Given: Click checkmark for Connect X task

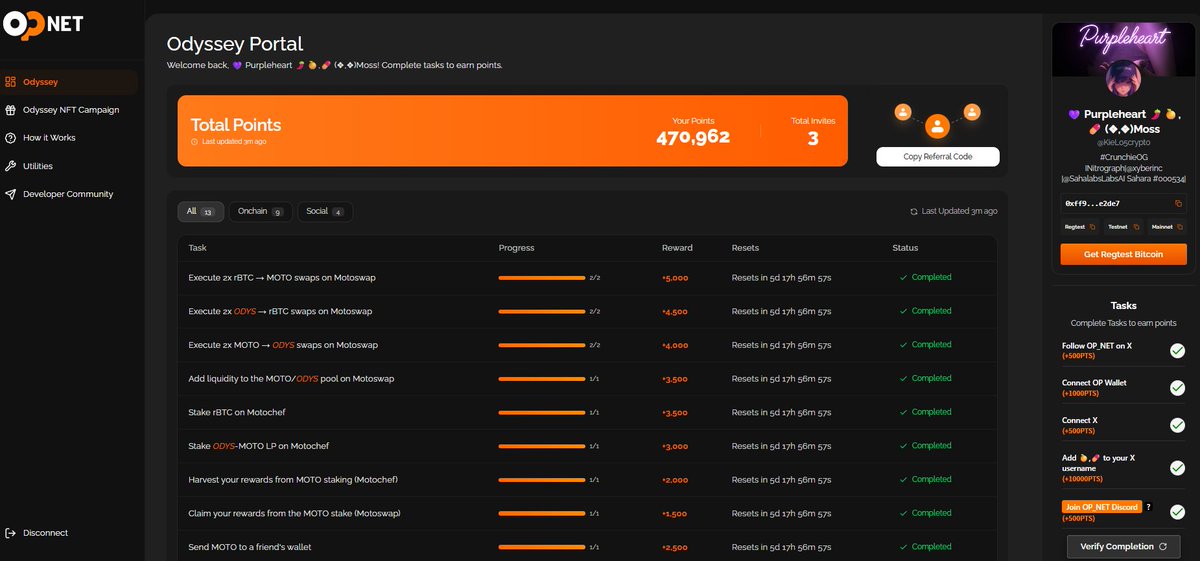Looking at the screenshot, I should [1177, 426].
